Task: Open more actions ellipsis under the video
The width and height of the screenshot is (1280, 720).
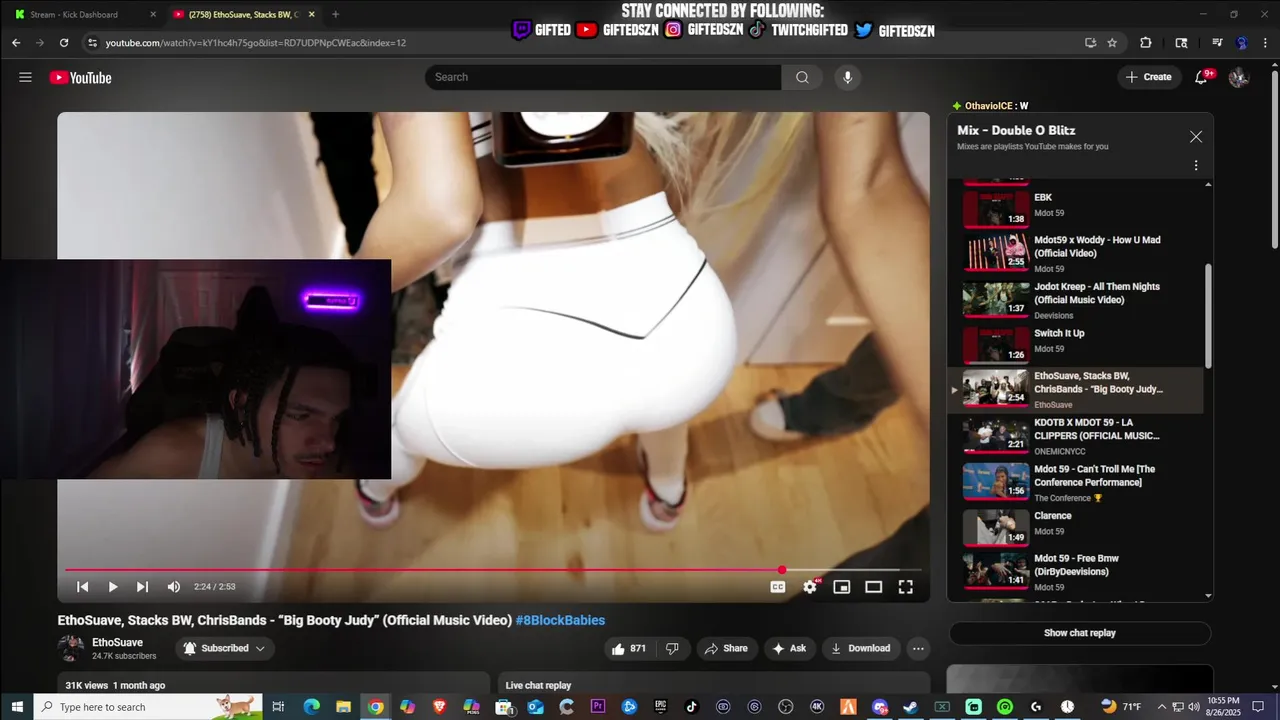Action: pos(919,648)
